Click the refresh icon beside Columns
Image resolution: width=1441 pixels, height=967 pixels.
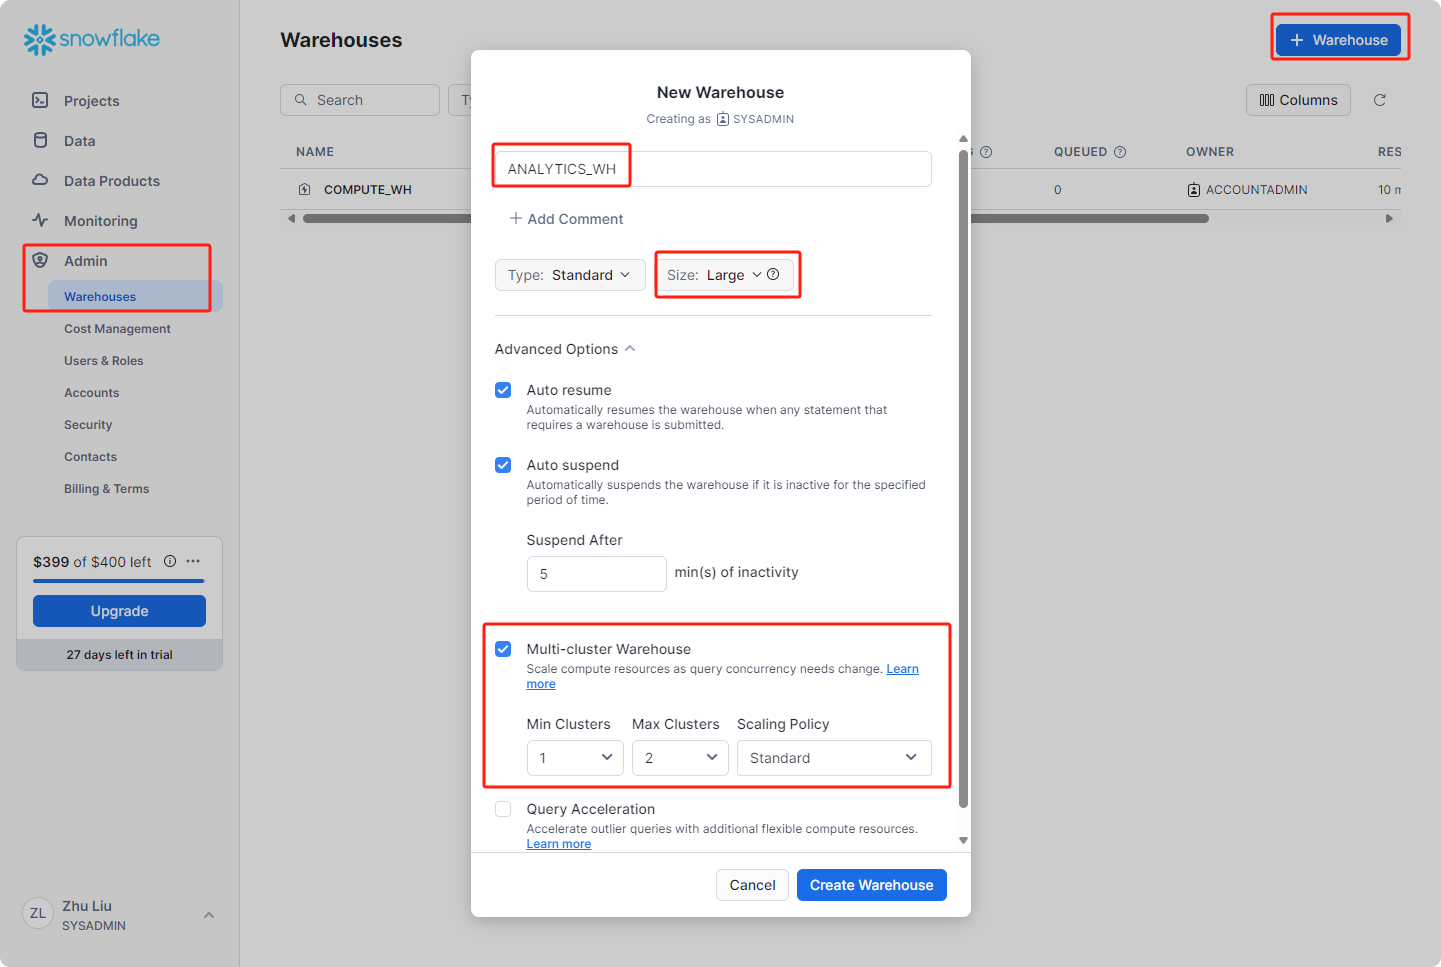pyautogui.click(x=1380, y=100)
